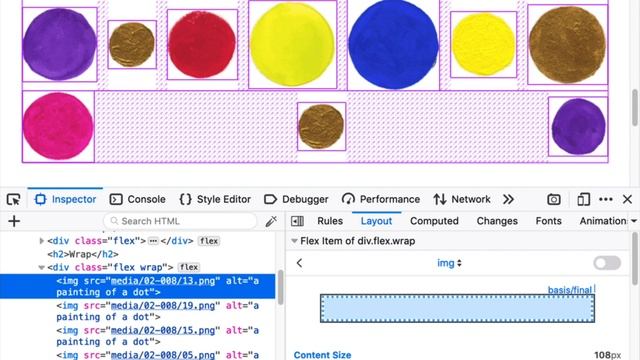
Task: Go back to the flex container view
Action: click(299, 263)
